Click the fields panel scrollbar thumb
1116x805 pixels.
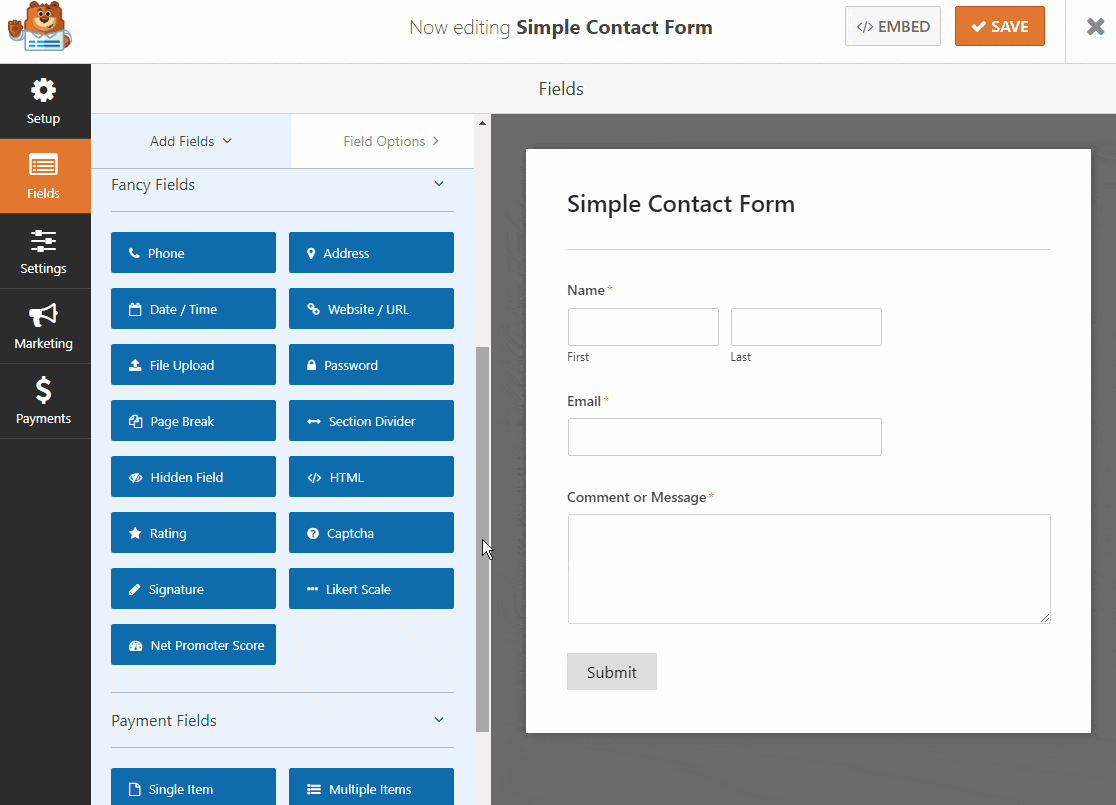point(483,540)
